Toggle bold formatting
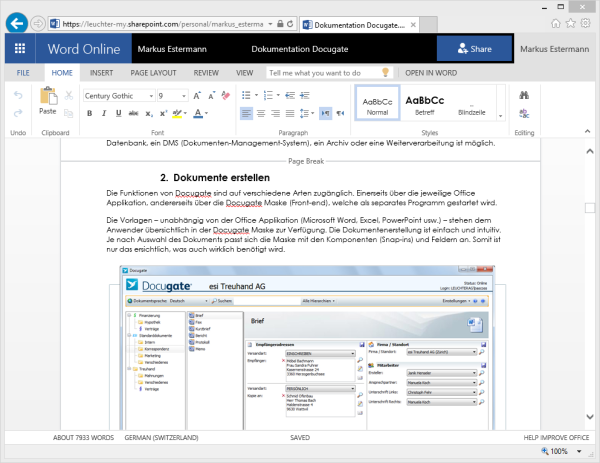600x463 pixels. [90, 113]
